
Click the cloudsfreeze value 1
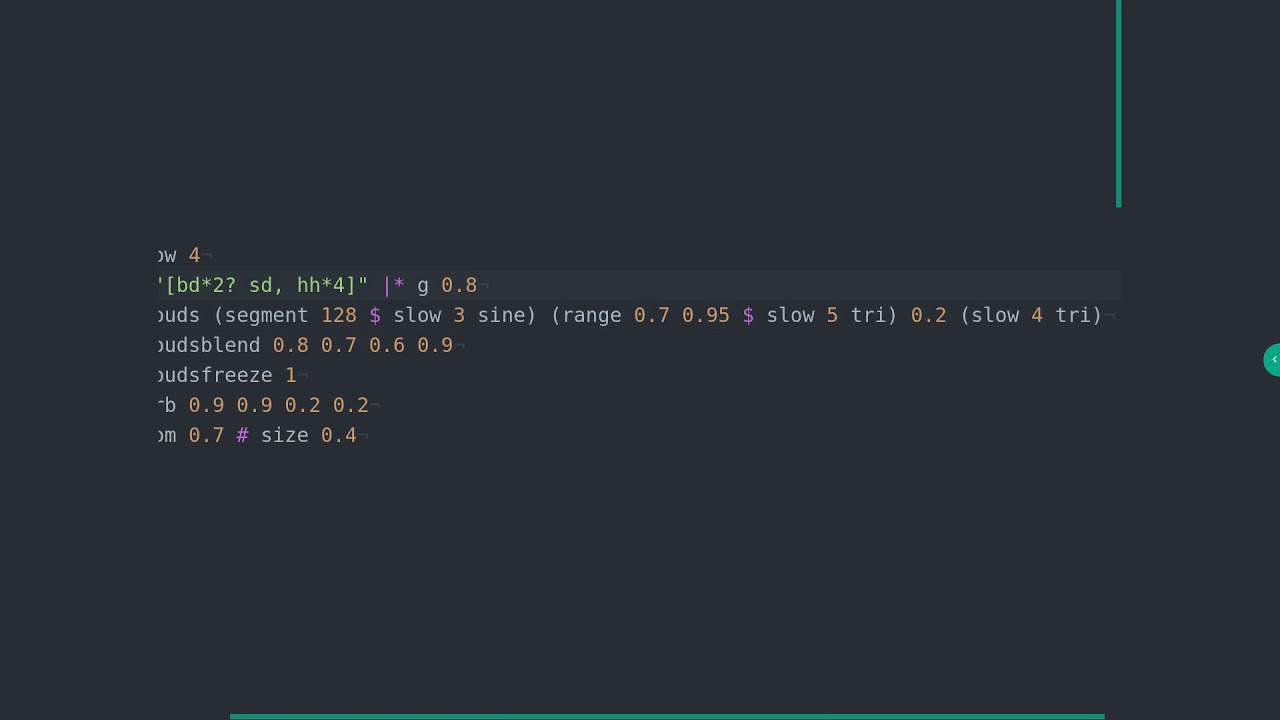(291, 375)
